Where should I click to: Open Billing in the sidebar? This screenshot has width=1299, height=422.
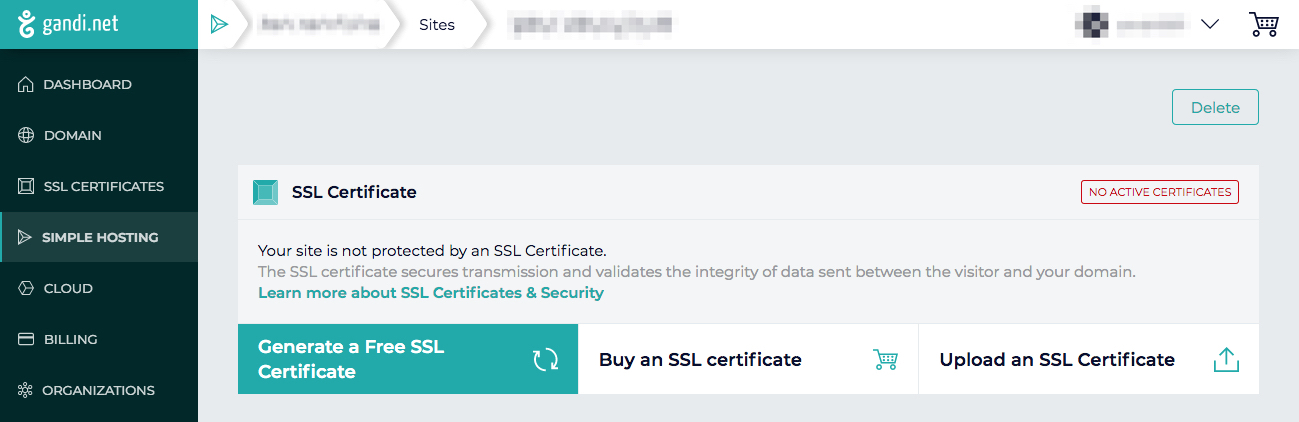[x=70, y=340]
